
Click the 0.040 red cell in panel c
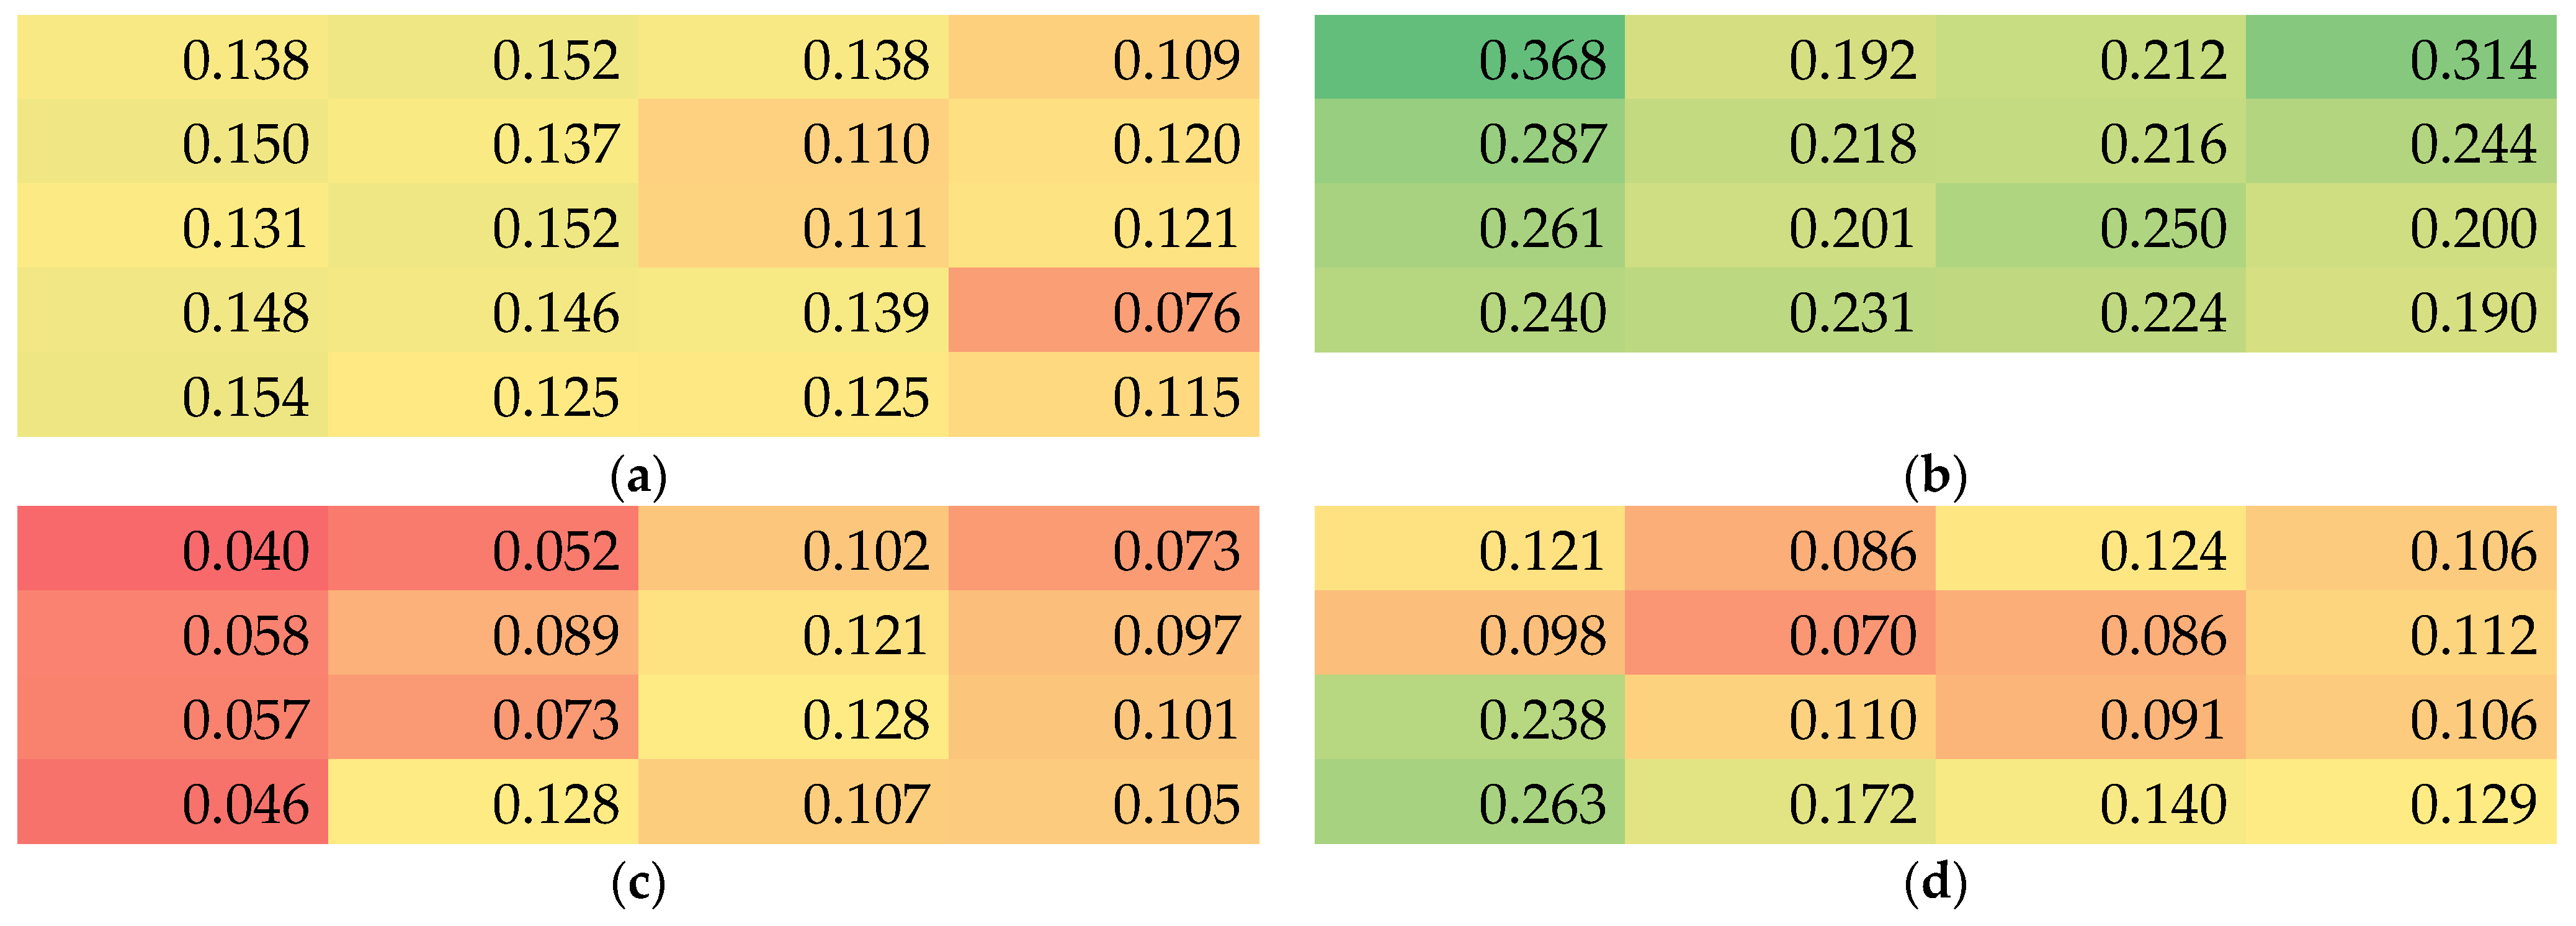172,548
